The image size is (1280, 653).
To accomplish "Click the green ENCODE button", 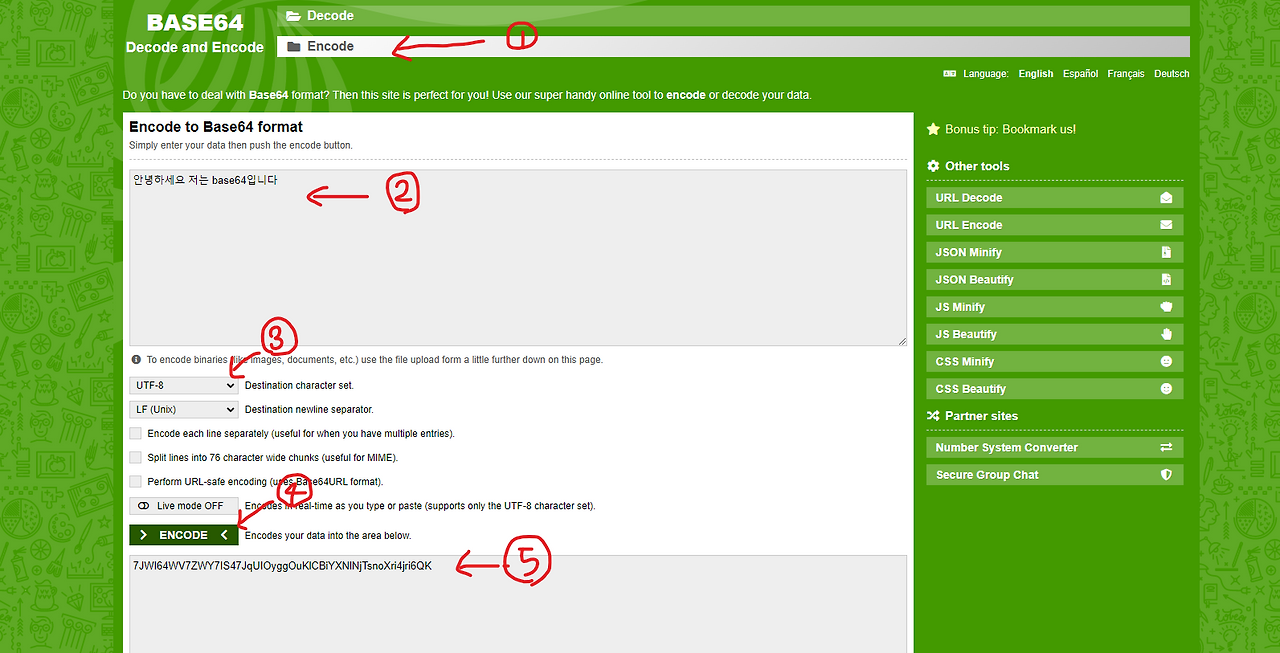I will click(184, 535).
